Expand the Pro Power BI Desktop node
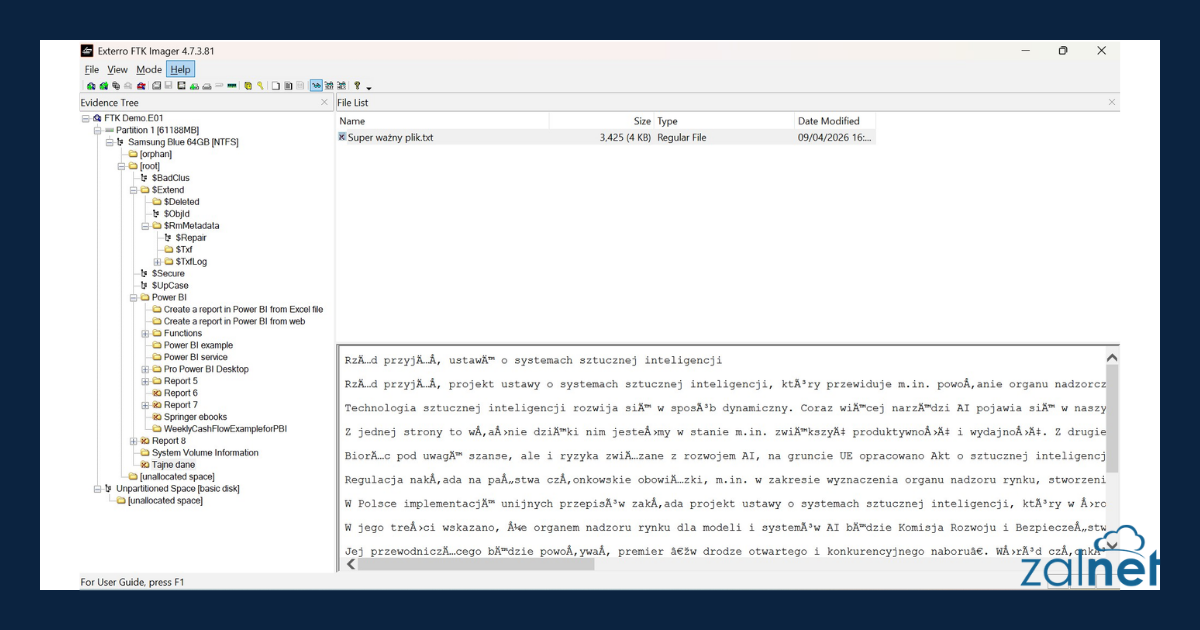Screen dimensions: 1200x630 coord(145,370)
